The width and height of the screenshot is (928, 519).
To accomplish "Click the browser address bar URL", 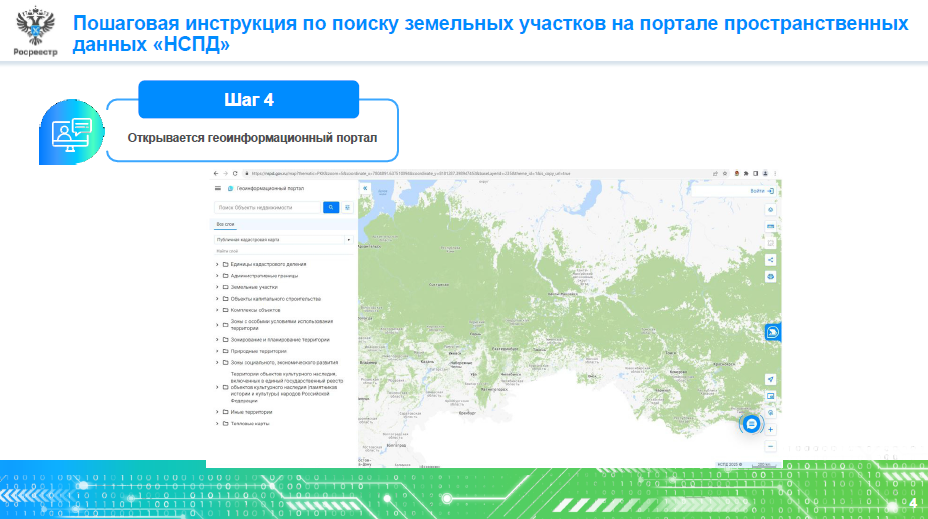I will [411, 173].
